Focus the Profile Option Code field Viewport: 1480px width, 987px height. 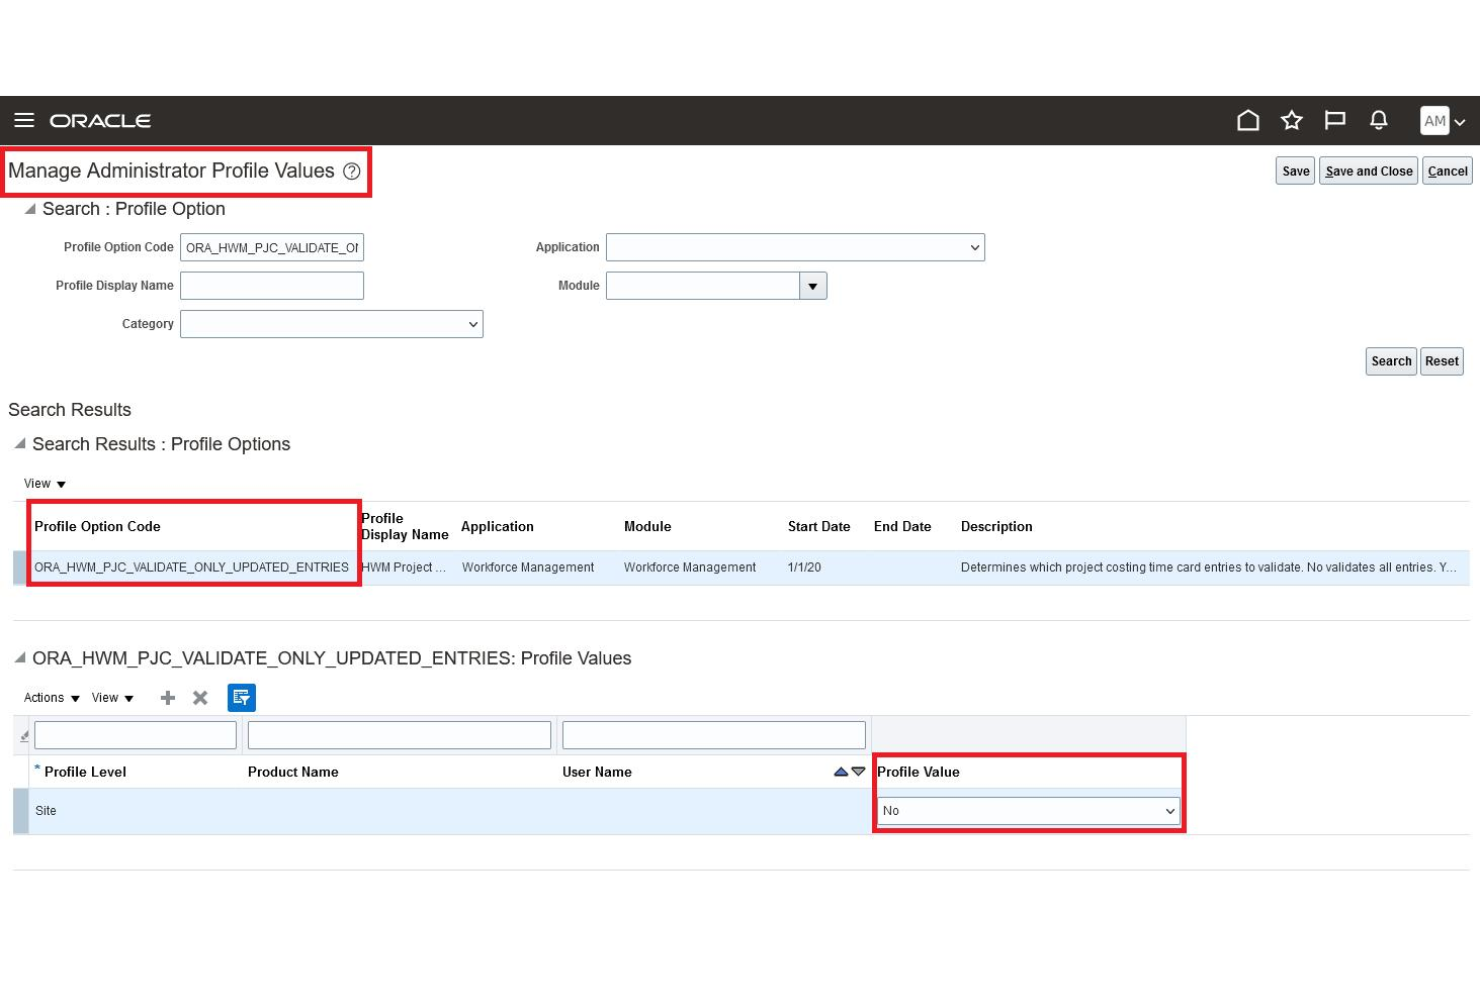[x=272, y=247]
